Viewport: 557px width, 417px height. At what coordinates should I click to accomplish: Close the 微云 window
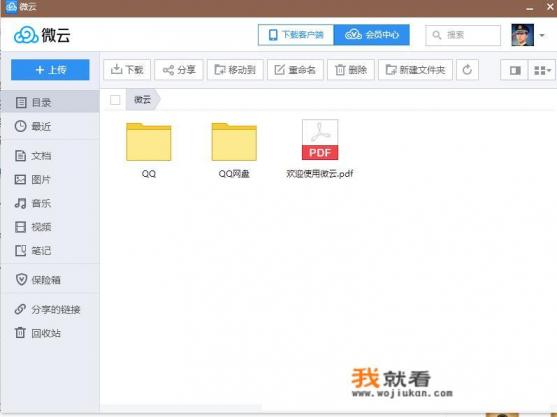[x=551, y=6]
